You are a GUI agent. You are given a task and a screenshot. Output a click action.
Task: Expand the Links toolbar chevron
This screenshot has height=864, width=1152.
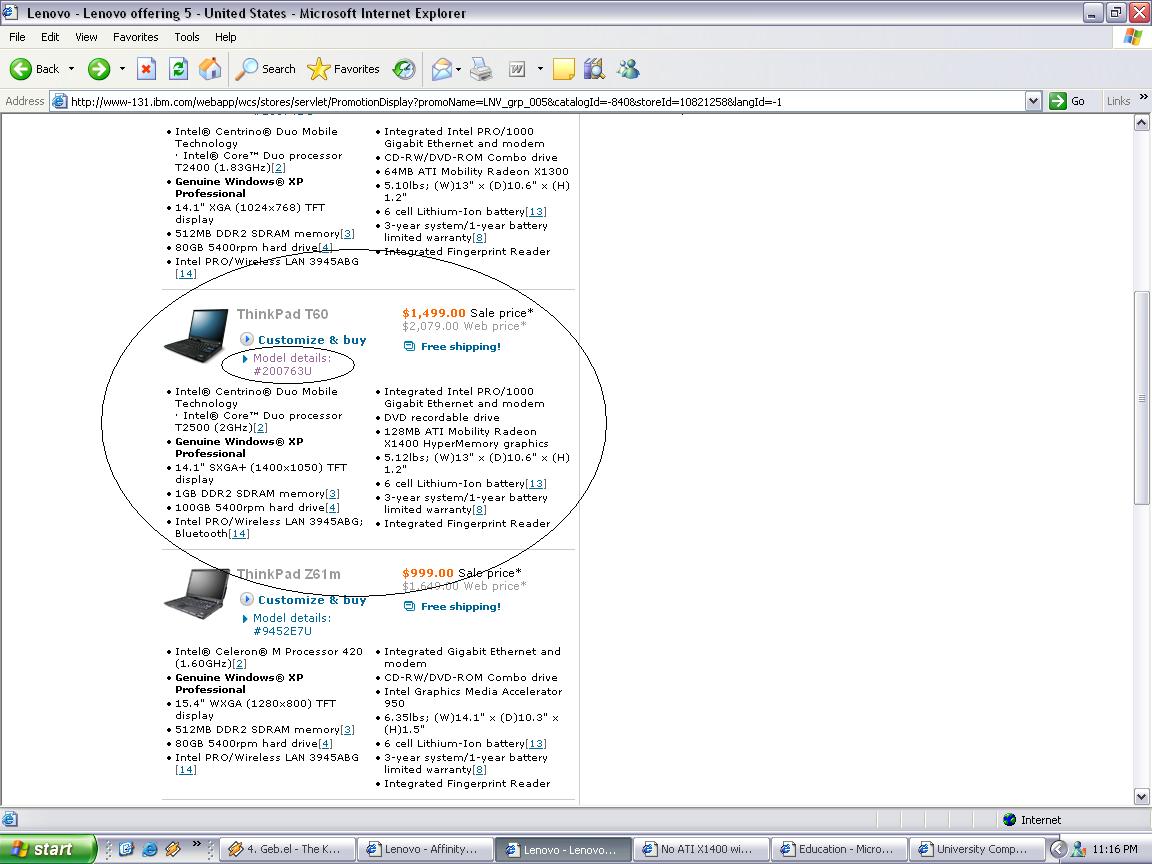click(x=1143, y=97)
